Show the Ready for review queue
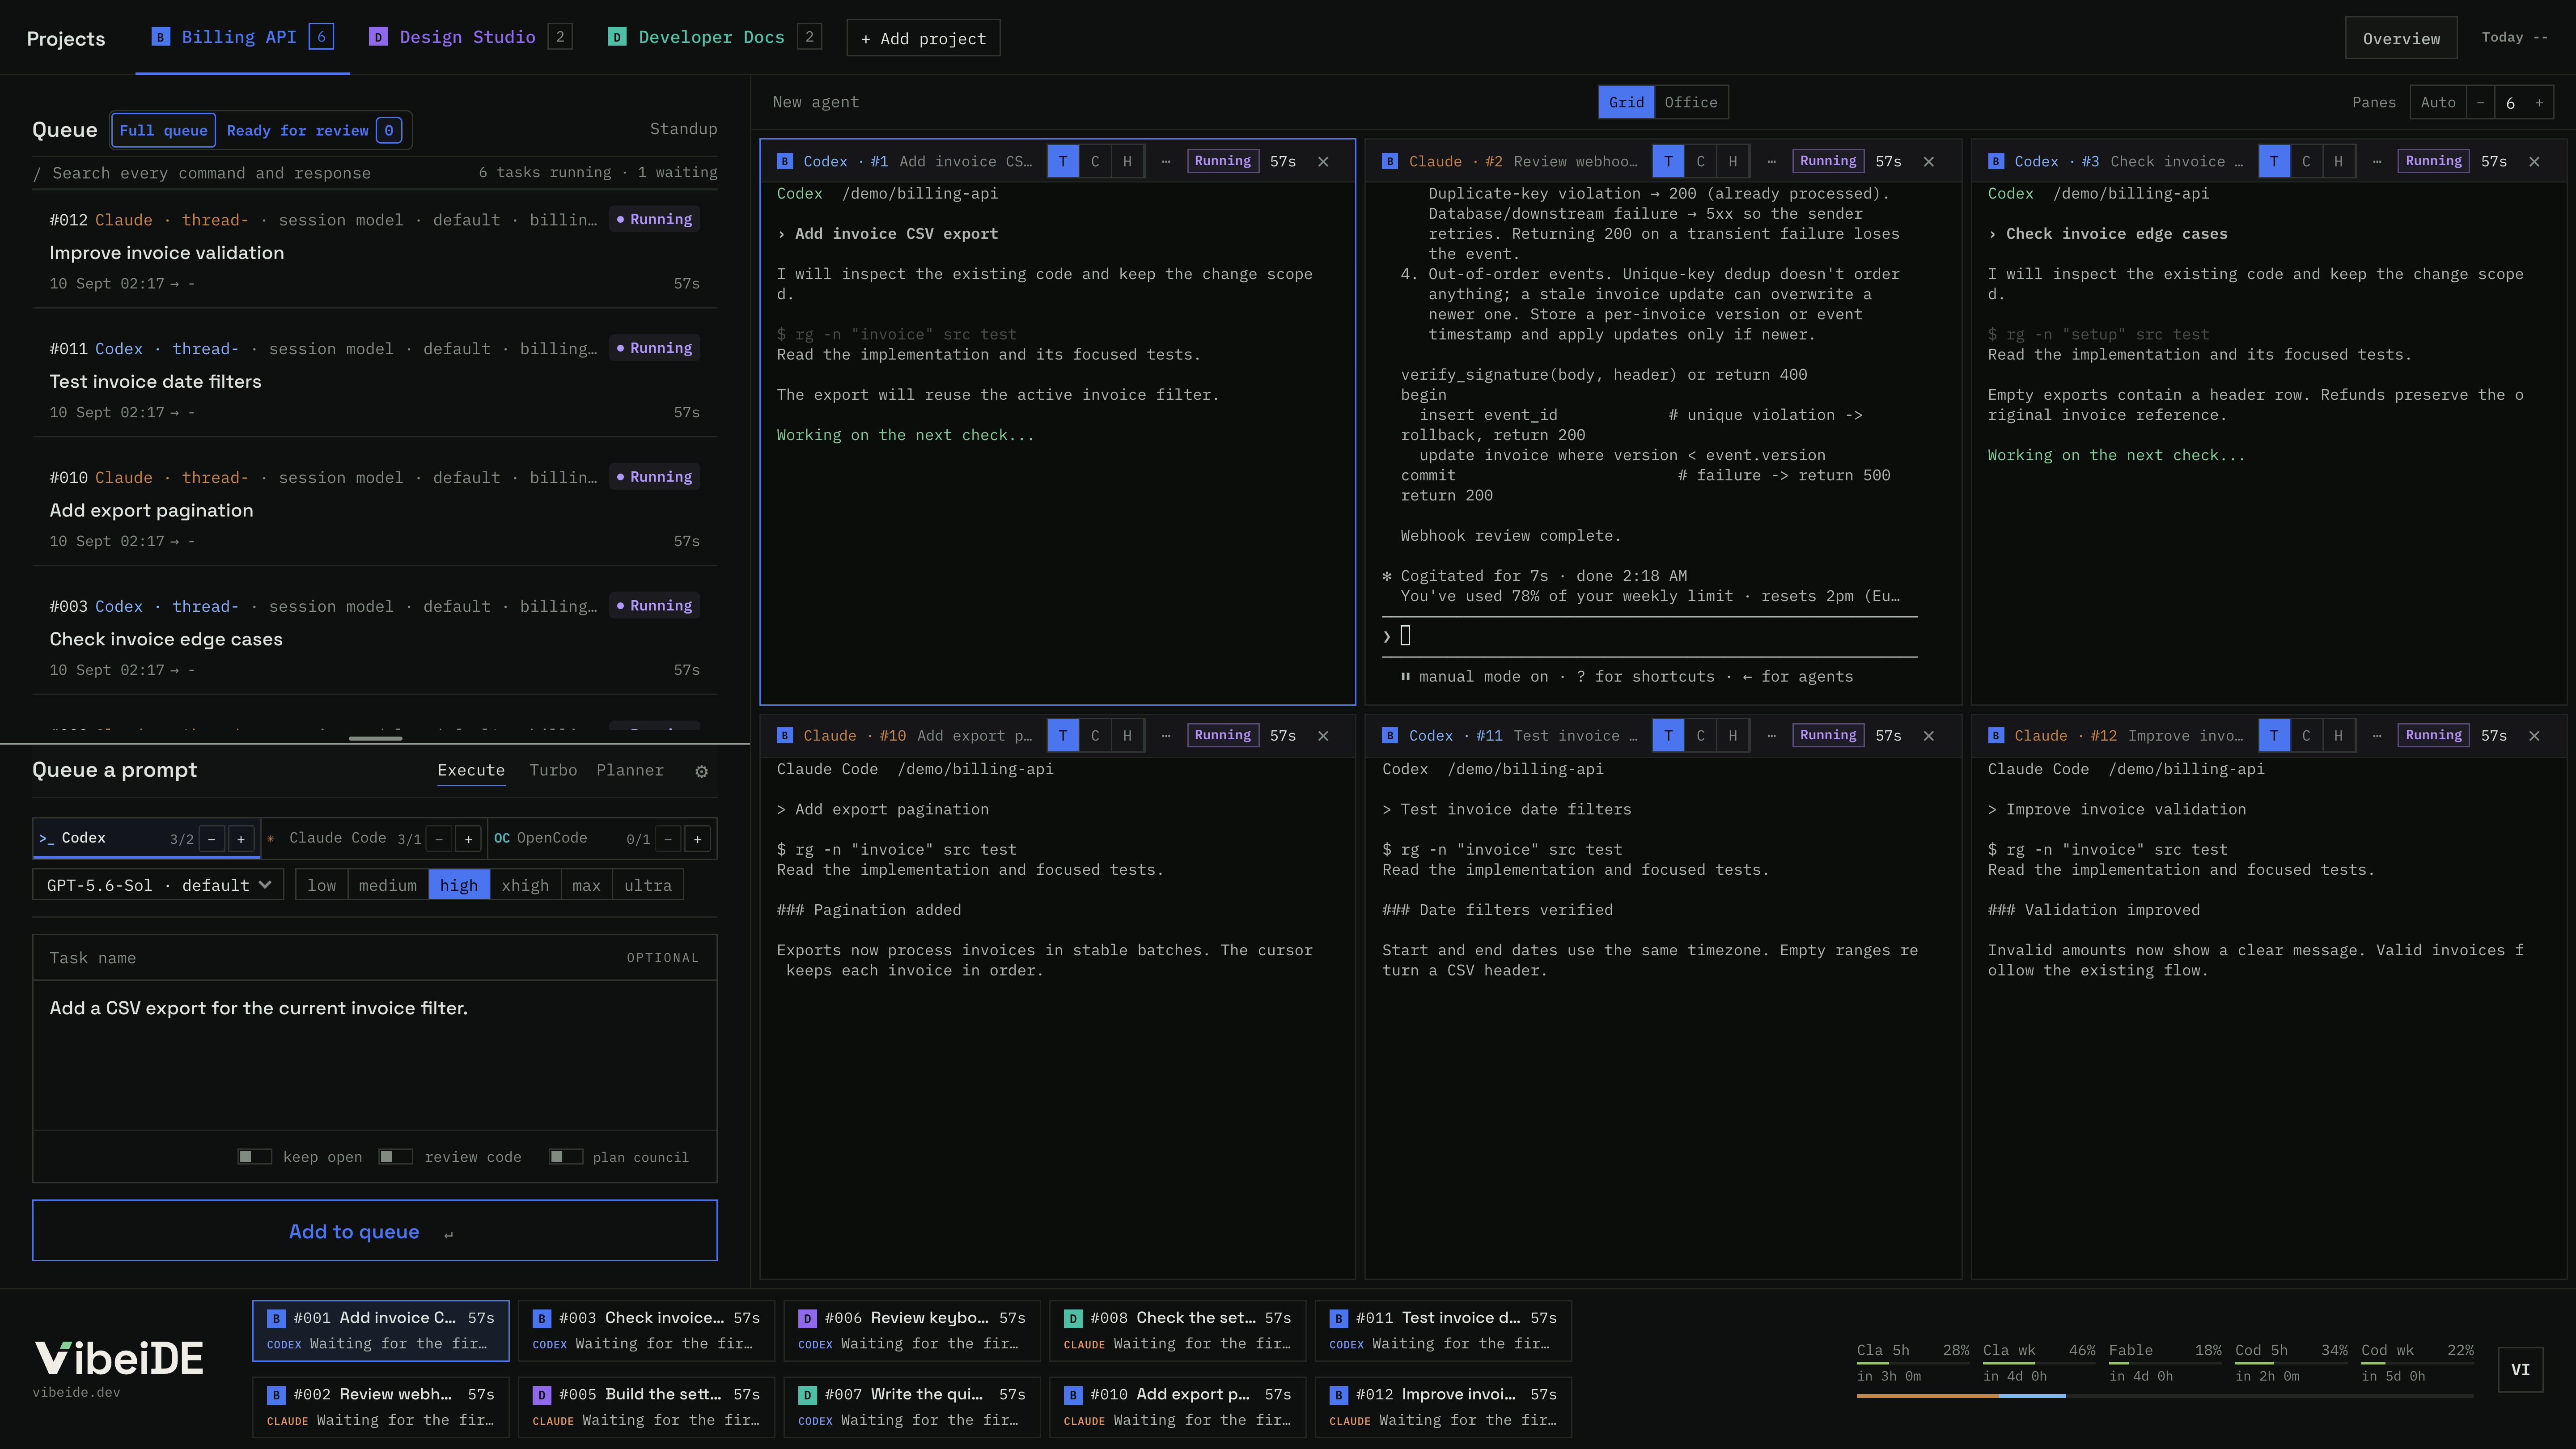 click(x=314, y=130)
